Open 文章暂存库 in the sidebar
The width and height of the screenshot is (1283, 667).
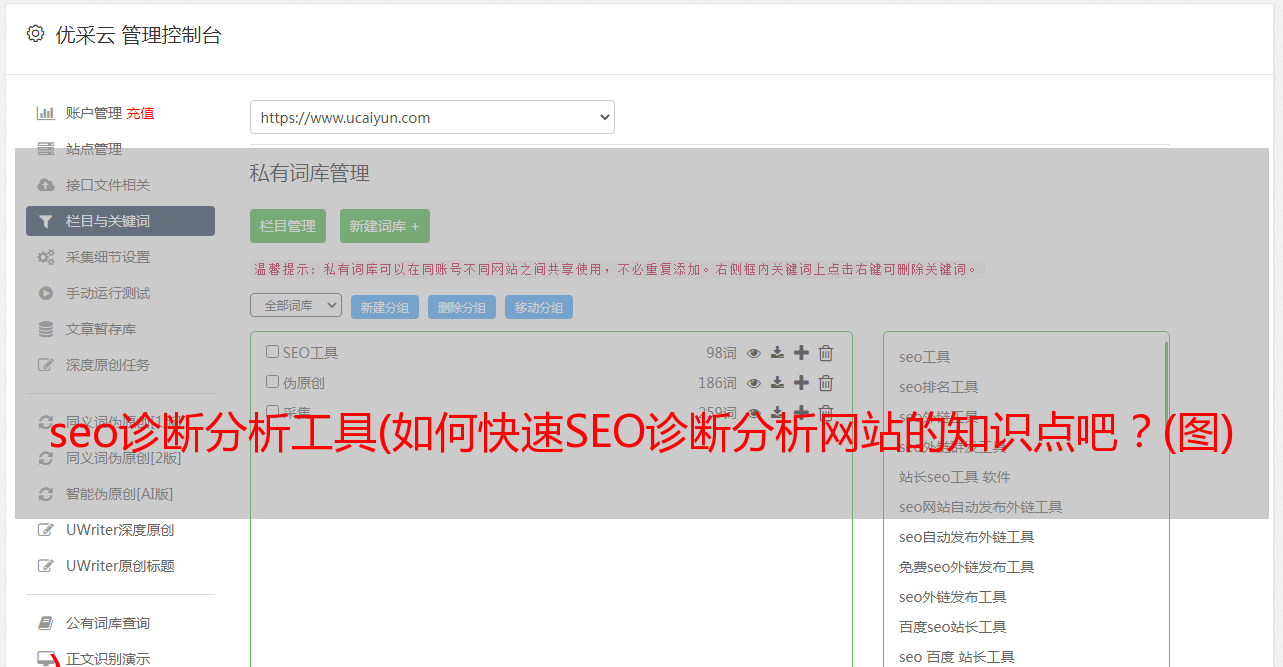101,329
